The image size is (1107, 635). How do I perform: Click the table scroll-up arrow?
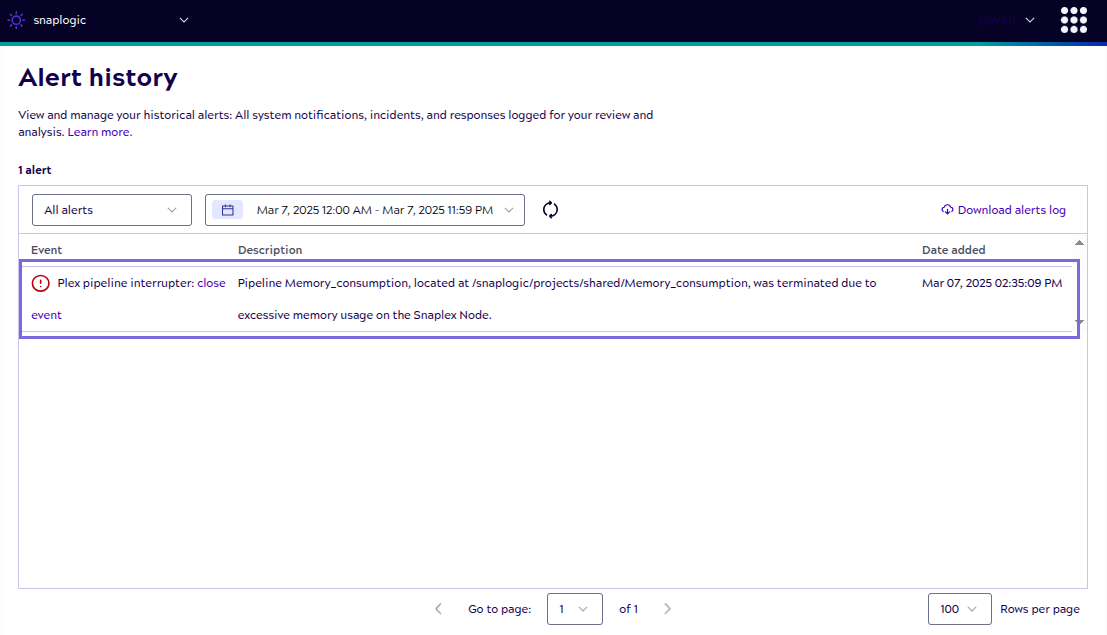pos(1079,243)
